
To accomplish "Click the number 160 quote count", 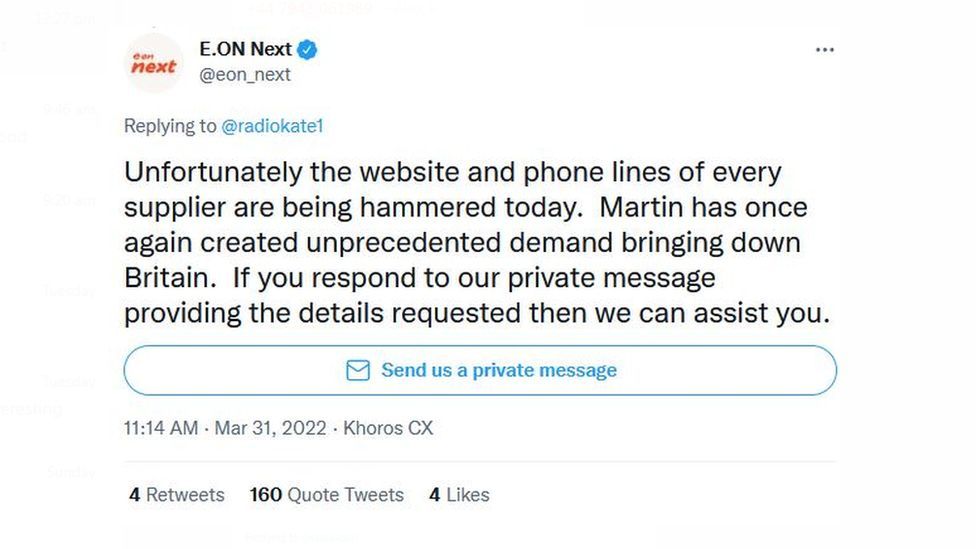I will 266,495.
